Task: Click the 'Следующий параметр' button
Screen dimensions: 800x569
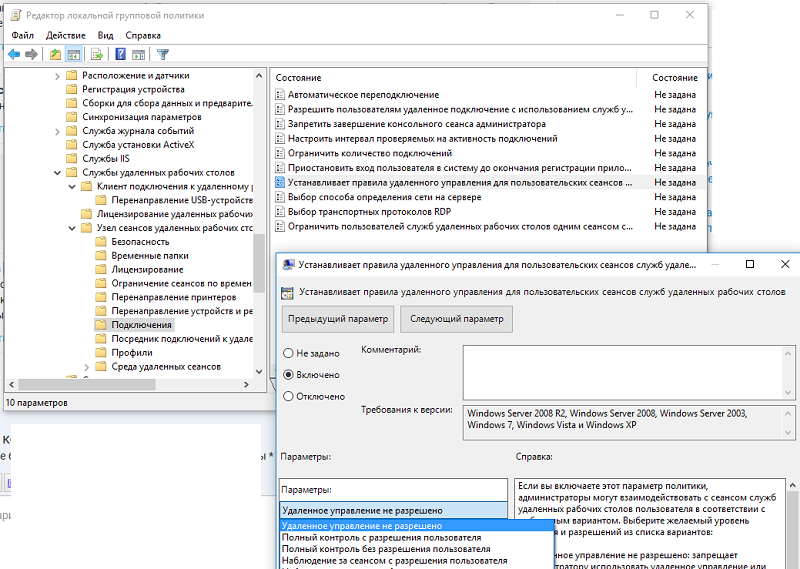Action: click(457, 319)
